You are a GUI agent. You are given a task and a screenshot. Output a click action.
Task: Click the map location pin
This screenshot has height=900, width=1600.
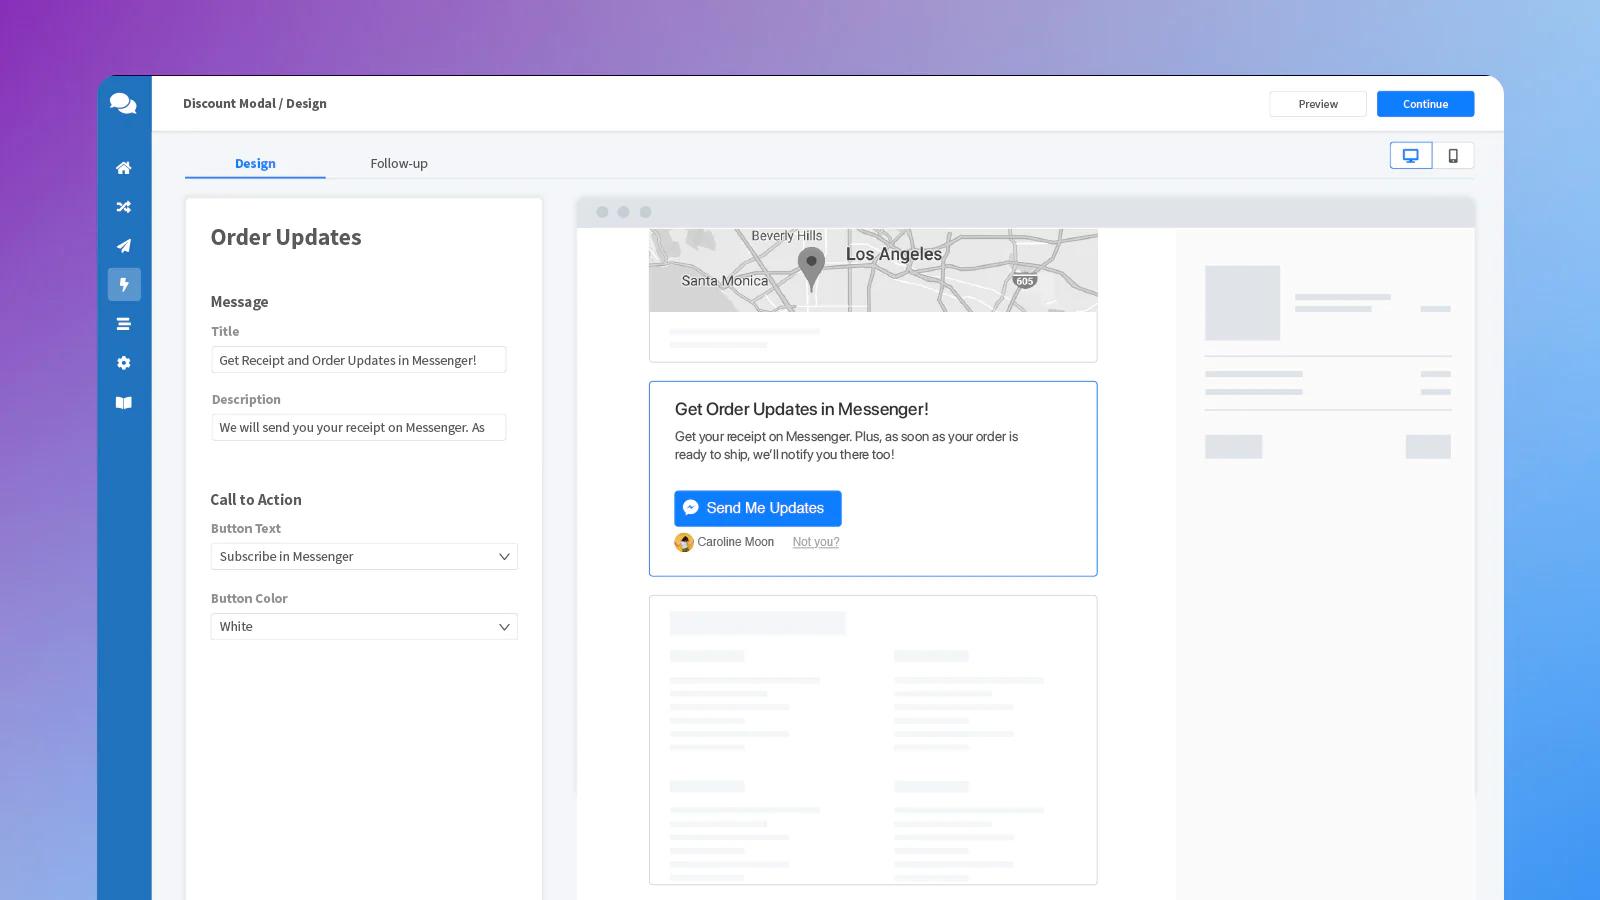[x=811, y=269]
